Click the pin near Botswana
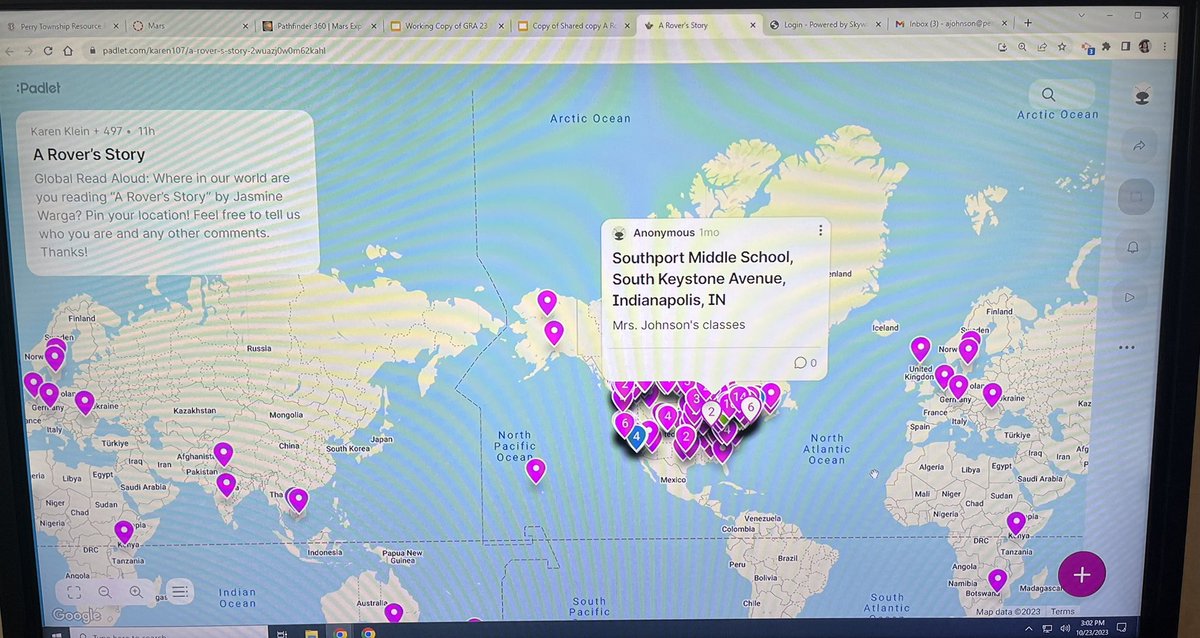Image resolution: width=1200 pixels, height=638 pixels. [x=997, y=579]
